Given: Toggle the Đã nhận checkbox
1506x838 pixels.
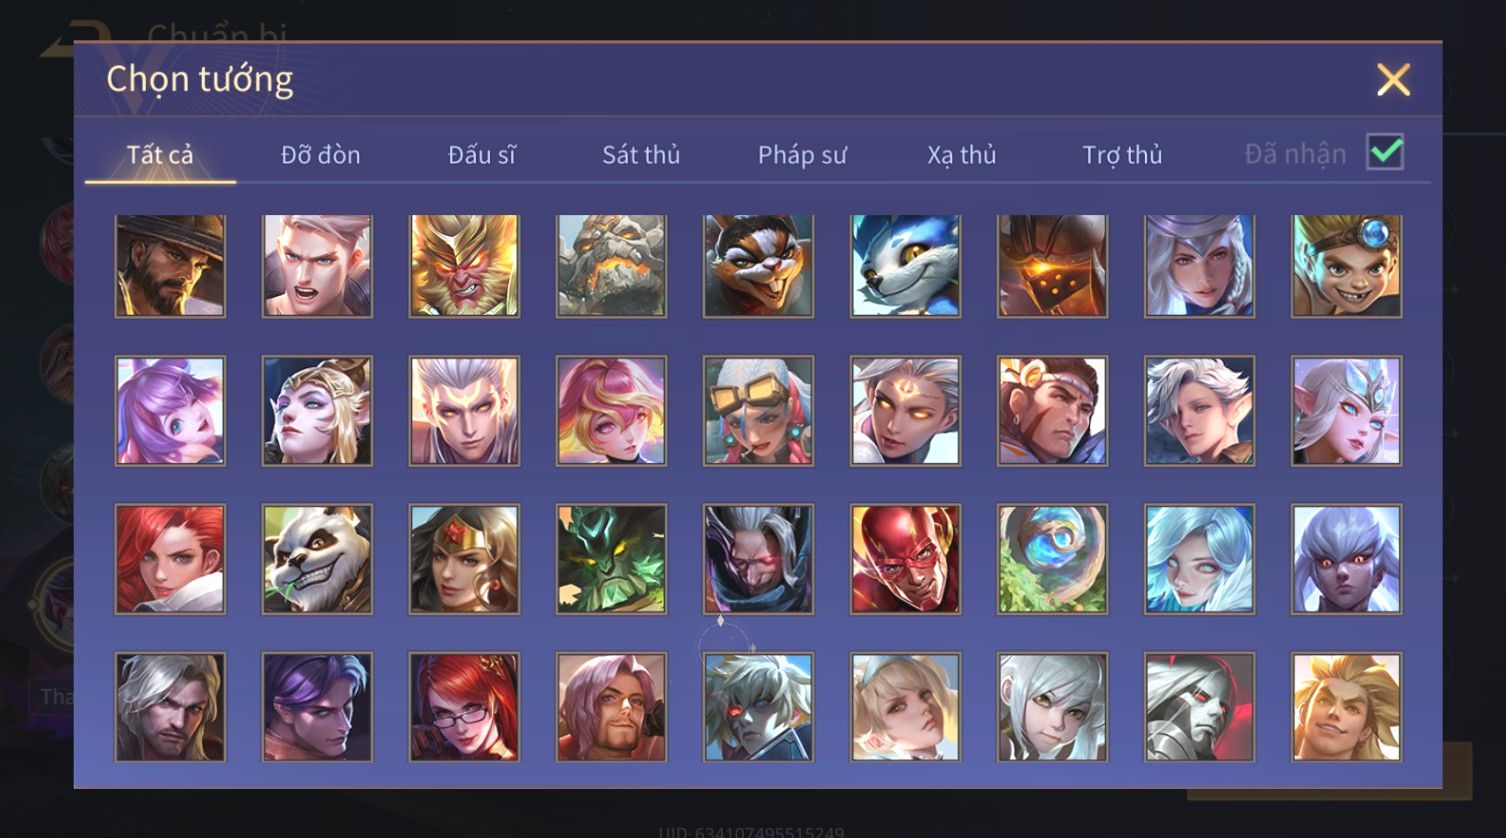Looking at the screenshot, I should pos(1385,153).
